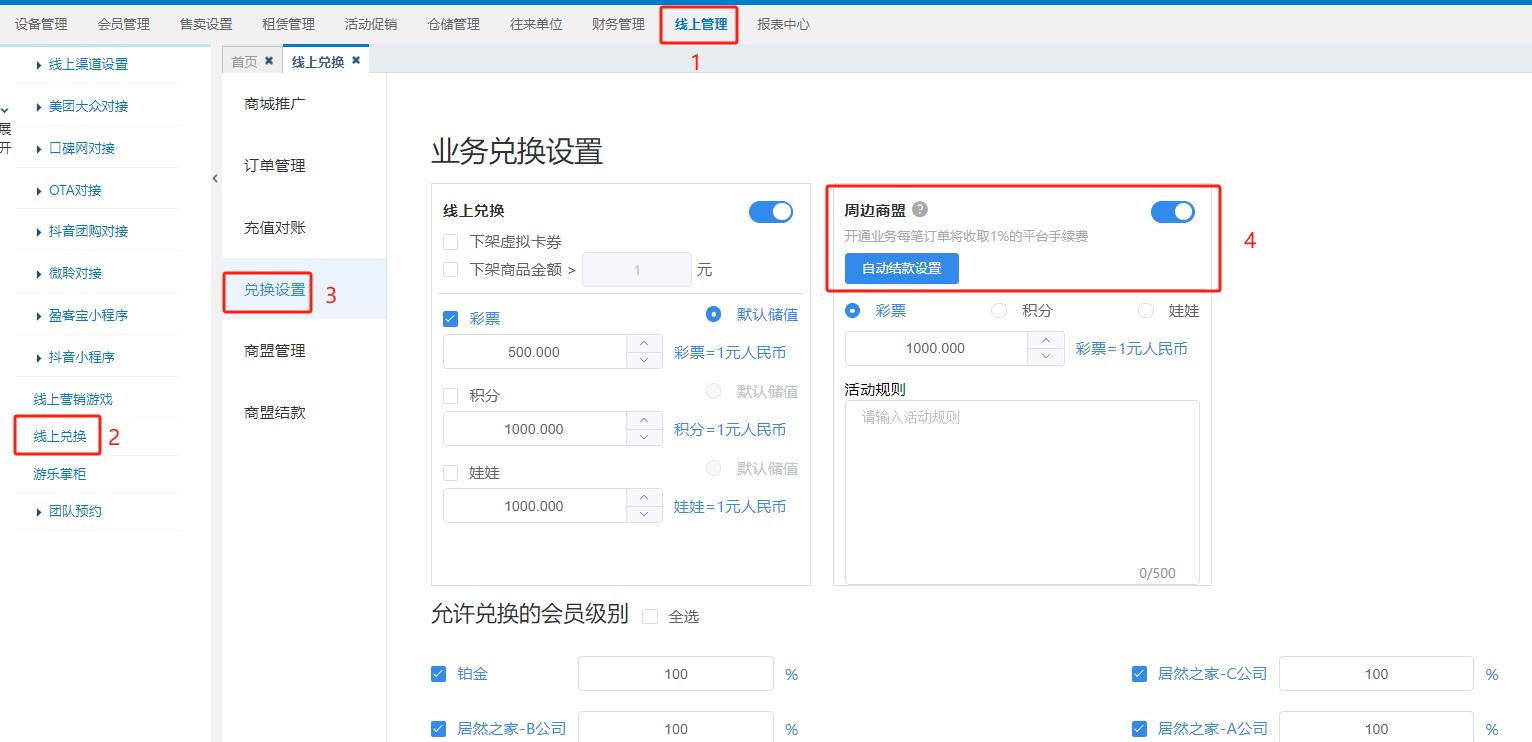The height and width of the screenshot is (742, 1532).
Task: Decrease the 彩票 500.000 value with down arrow
Action: pyautogui.click(x=644, y=360)
